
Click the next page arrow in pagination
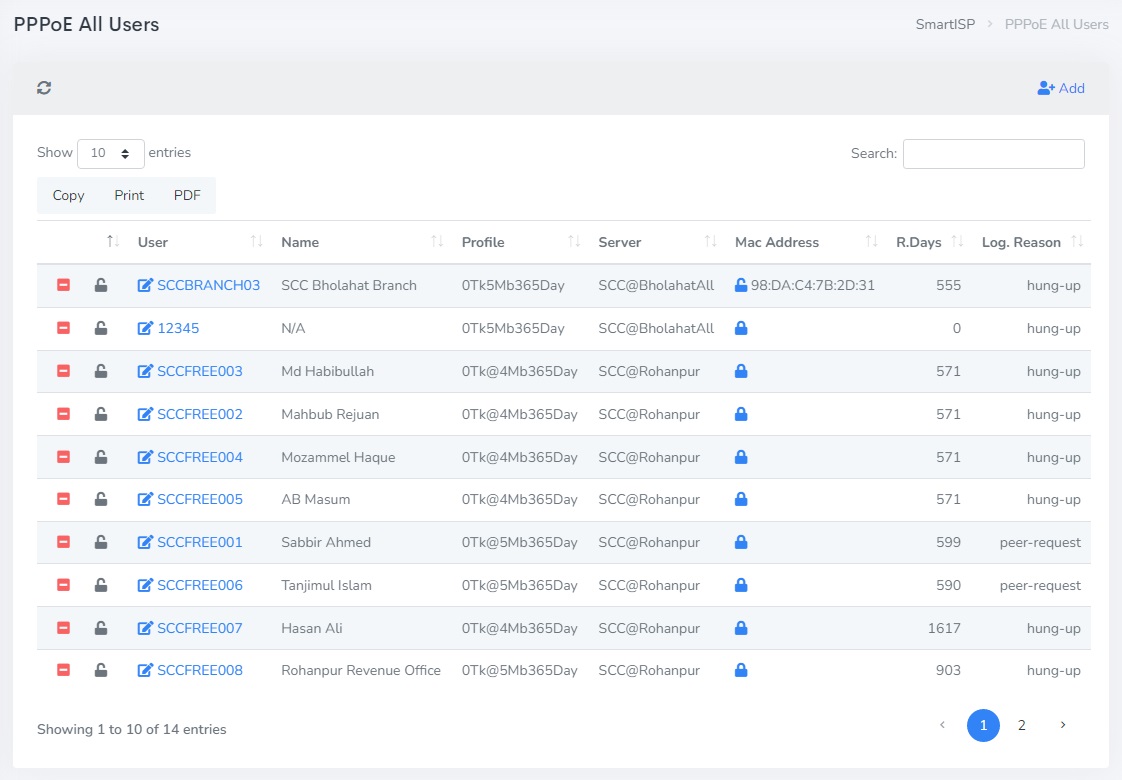[x=1062, y=726]
